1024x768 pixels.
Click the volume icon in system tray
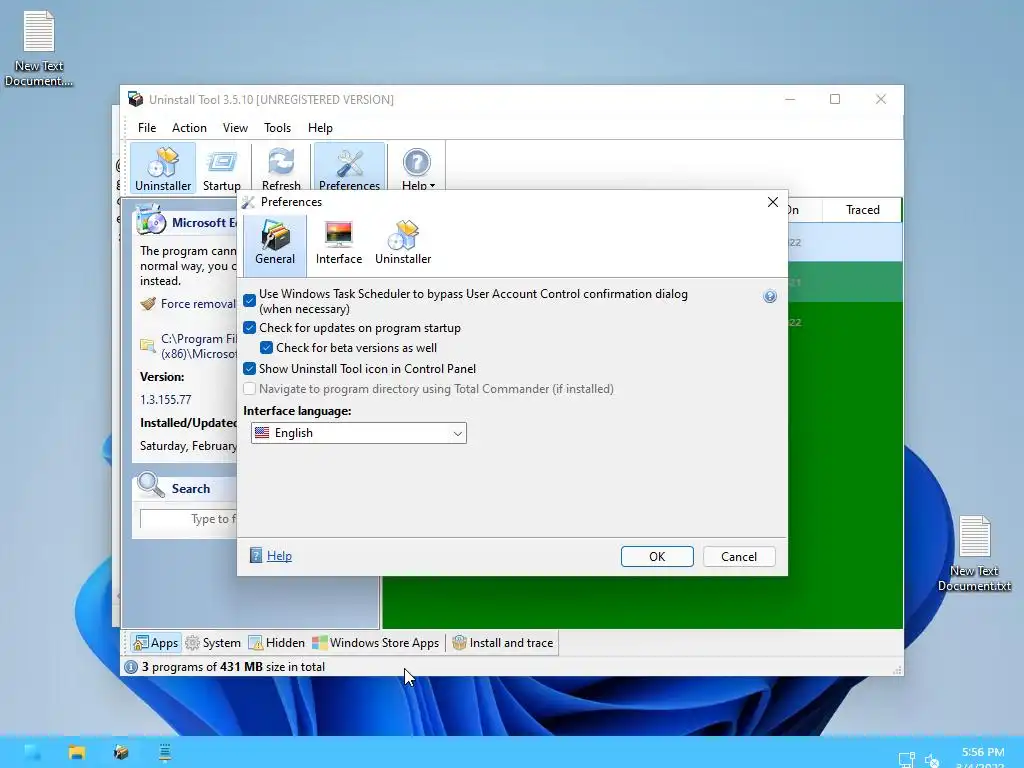click(x=932, y=760)
